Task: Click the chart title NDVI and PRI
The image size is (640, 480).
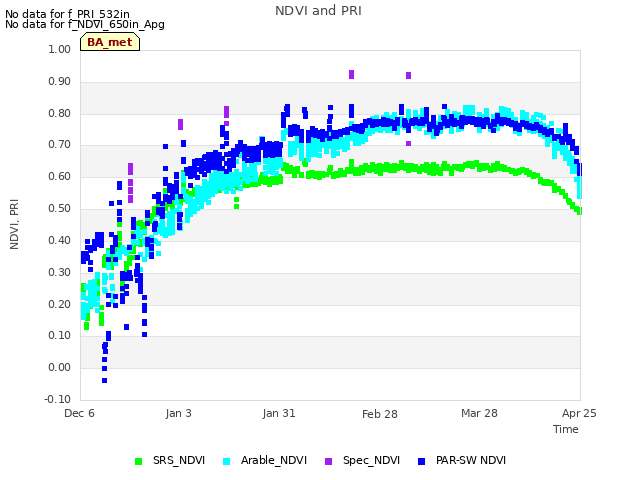Action: tap(318, 11)
